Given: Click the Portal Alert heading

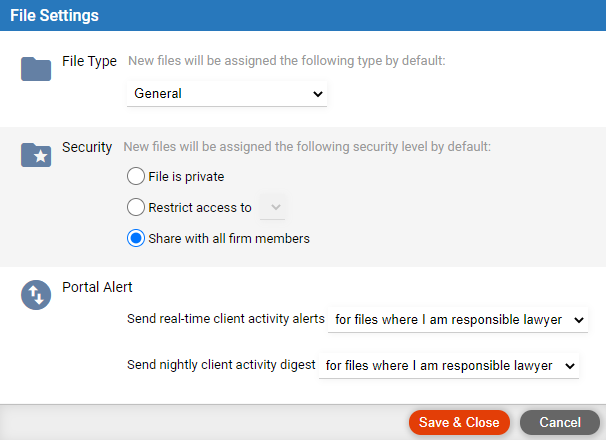Looking at the screenshot, I should (97, 287).
